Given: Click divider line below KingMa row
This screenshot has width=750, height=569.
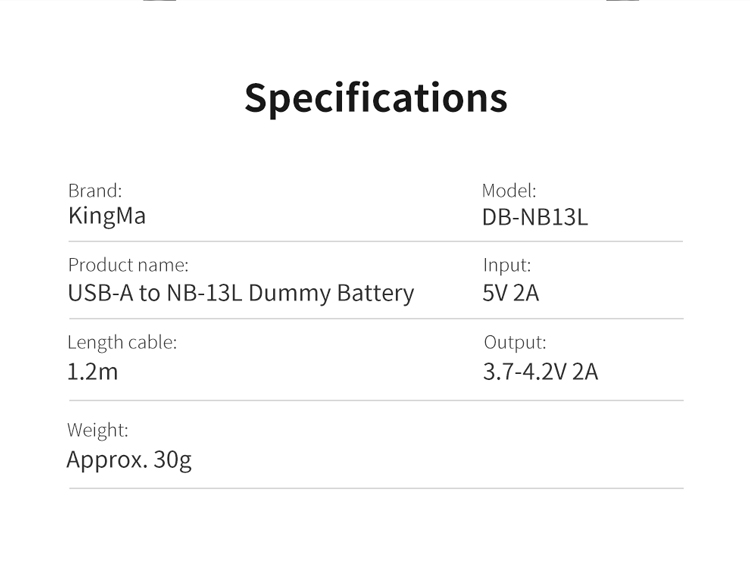Looking at the screenshot, I should click(x=376, y=241).
